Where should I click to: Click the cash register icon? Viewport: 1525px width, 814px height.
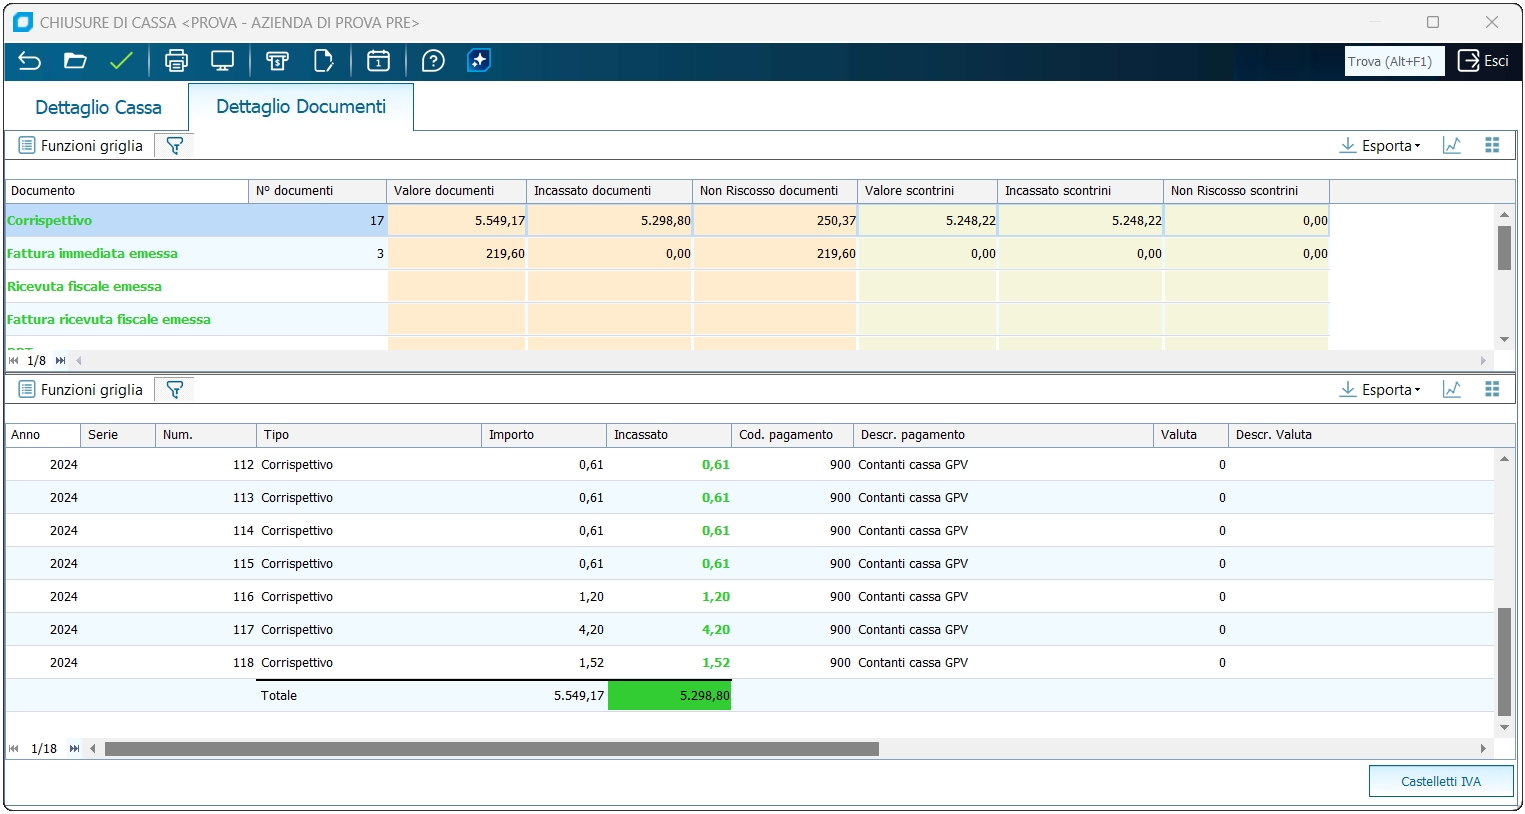point(277,61)
